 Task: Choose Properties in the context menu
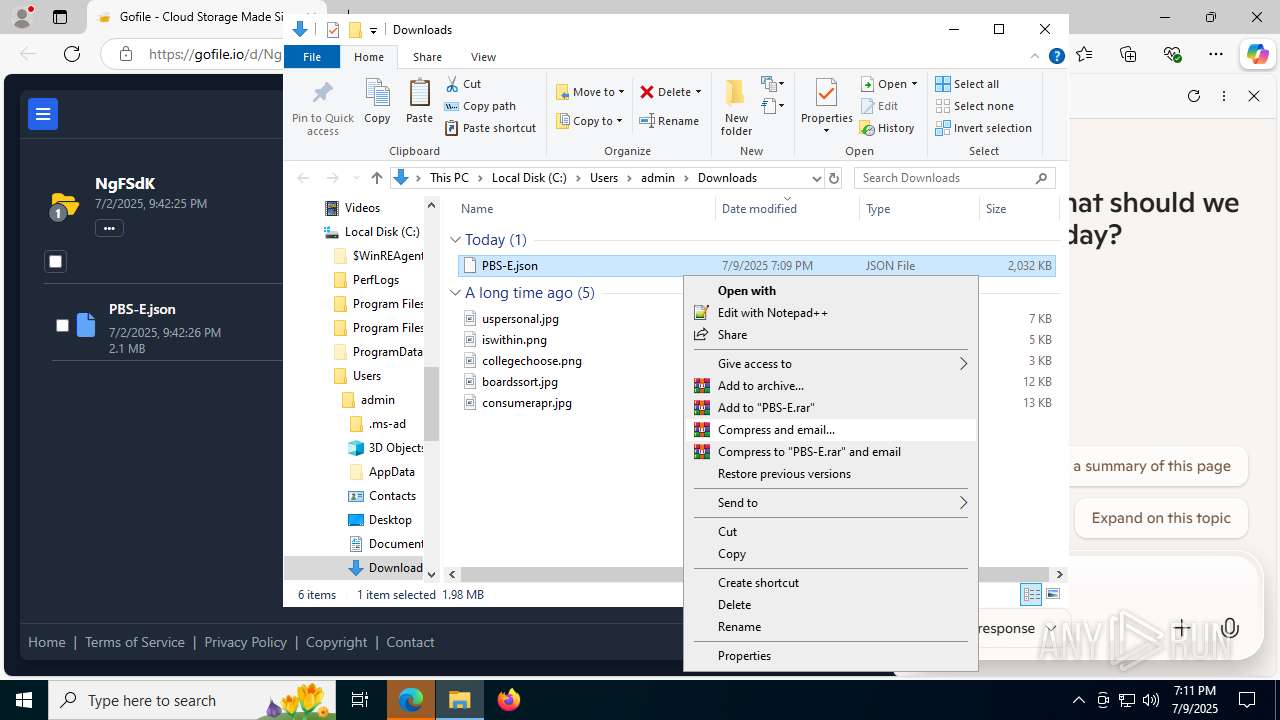pos(831,656)
